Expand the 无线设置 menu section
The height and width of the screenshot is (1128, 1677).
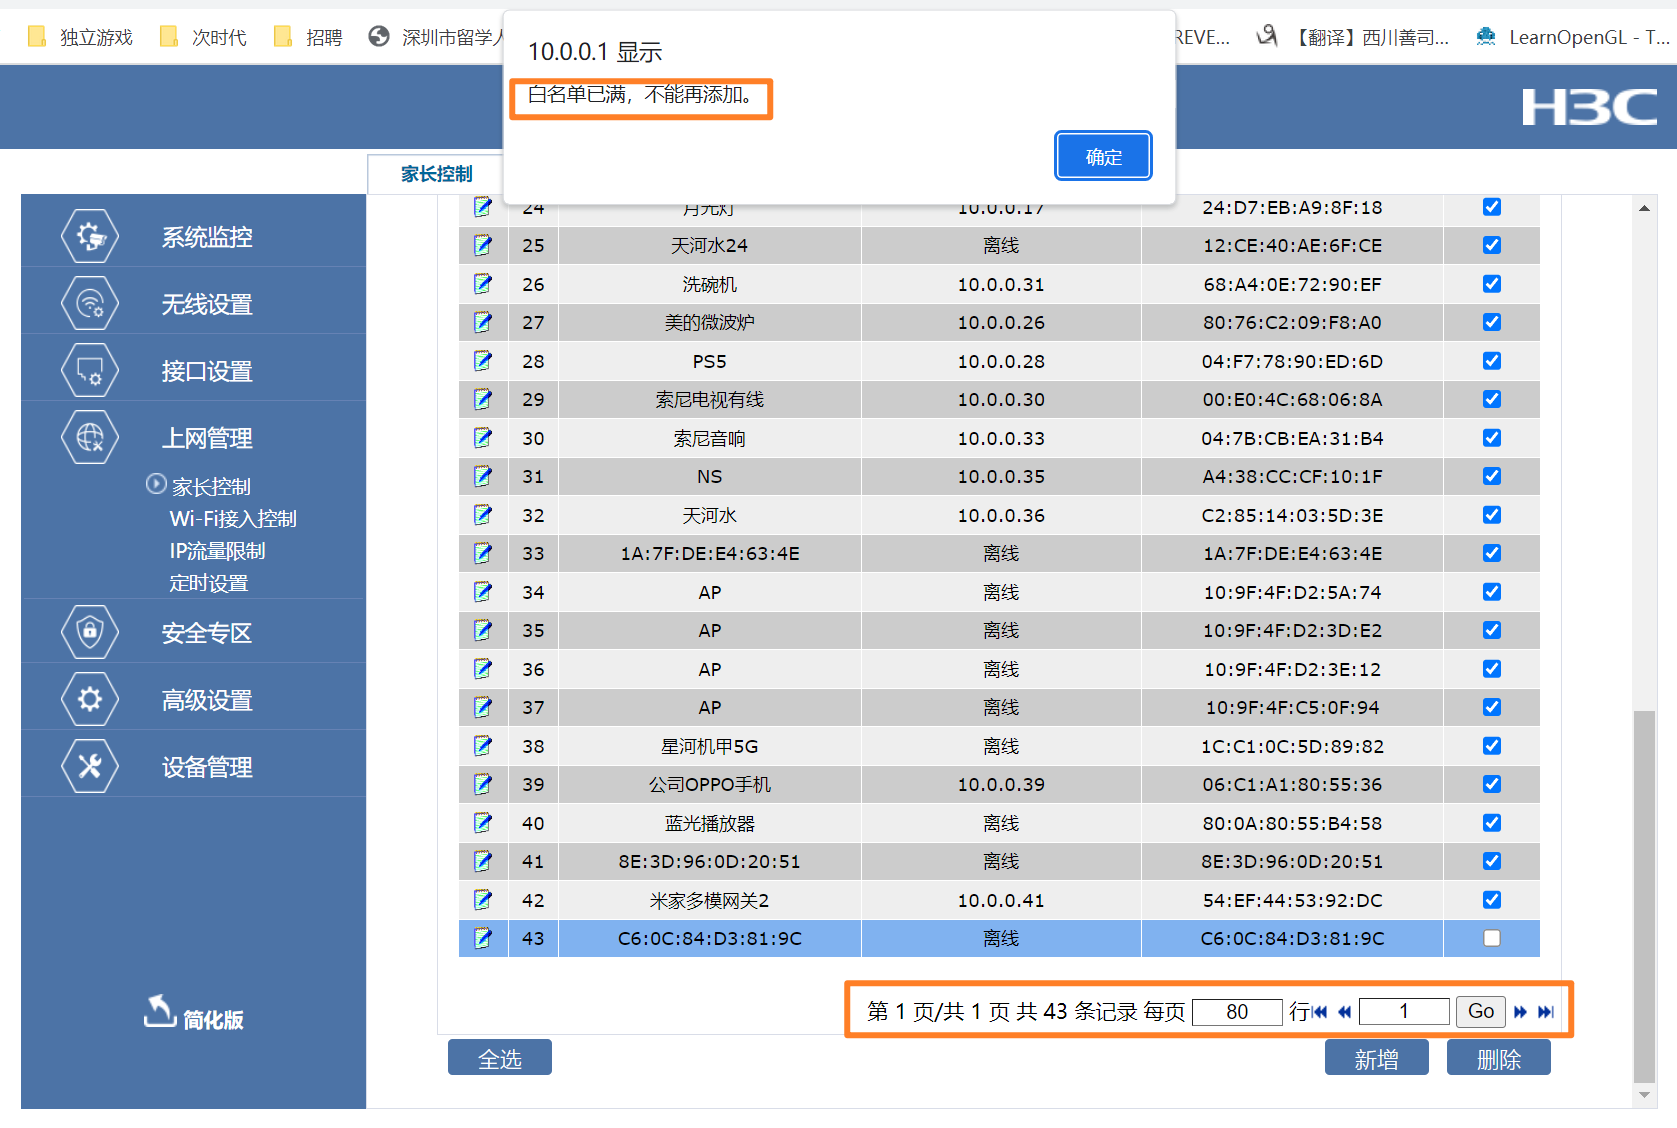pos(207,304)
